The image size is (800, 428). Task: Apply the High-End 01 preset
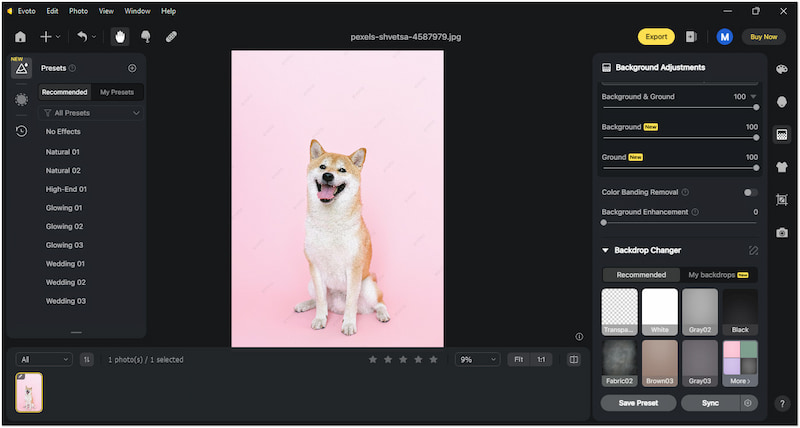coord(66,189)
